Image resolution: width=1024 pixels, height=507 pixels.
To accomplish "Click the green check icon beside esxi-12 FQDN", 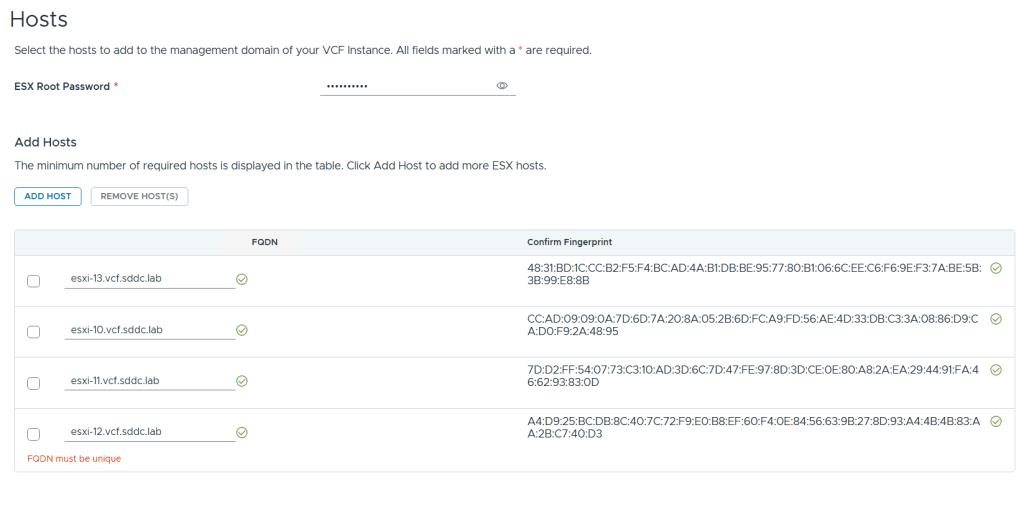I will click(x=242, y=433).
